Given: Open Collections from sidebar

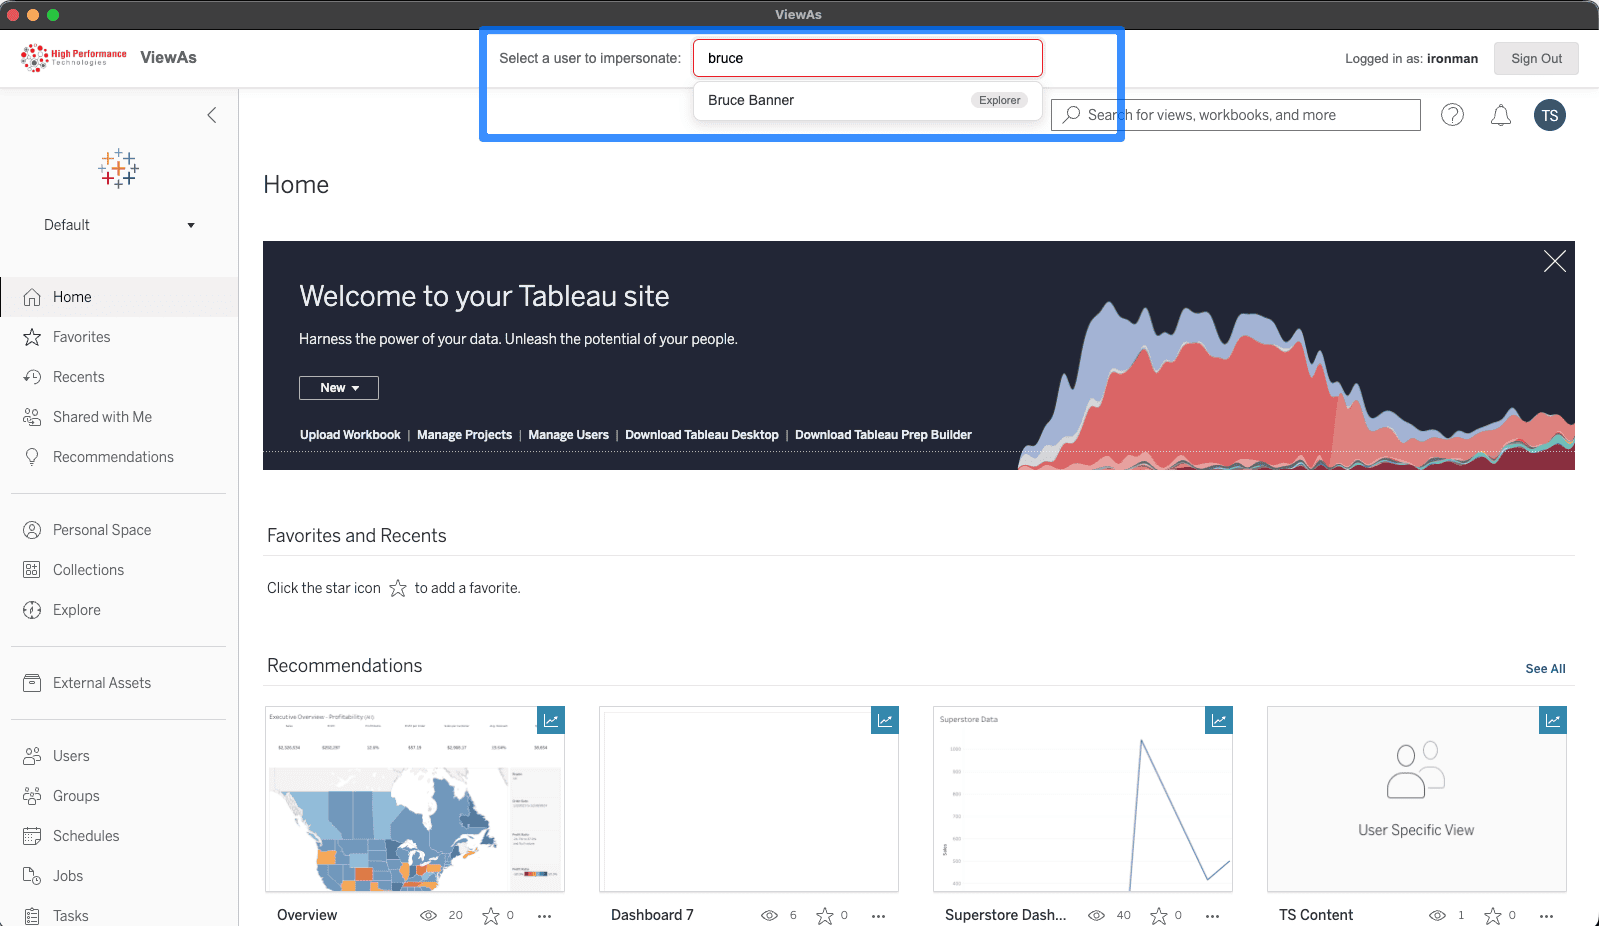Looking at the screenshot, I should [x=88, y=570].
